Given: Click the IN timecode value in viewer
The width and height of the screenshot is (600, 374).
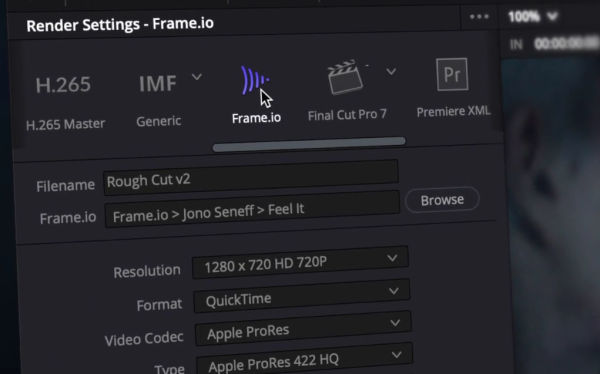Looking at the screenshot, I should tap(566, 43).
